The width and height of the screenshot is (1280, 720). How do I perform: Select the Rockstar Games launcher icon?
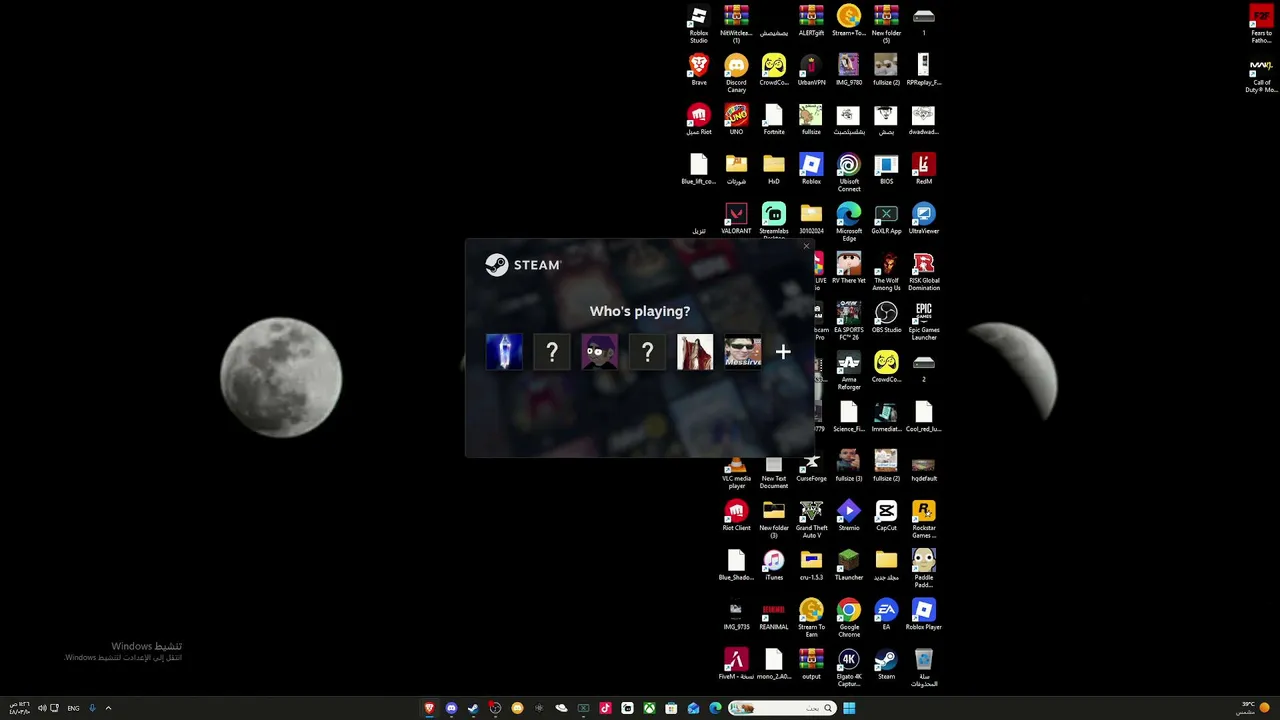(x=924, y=519)
